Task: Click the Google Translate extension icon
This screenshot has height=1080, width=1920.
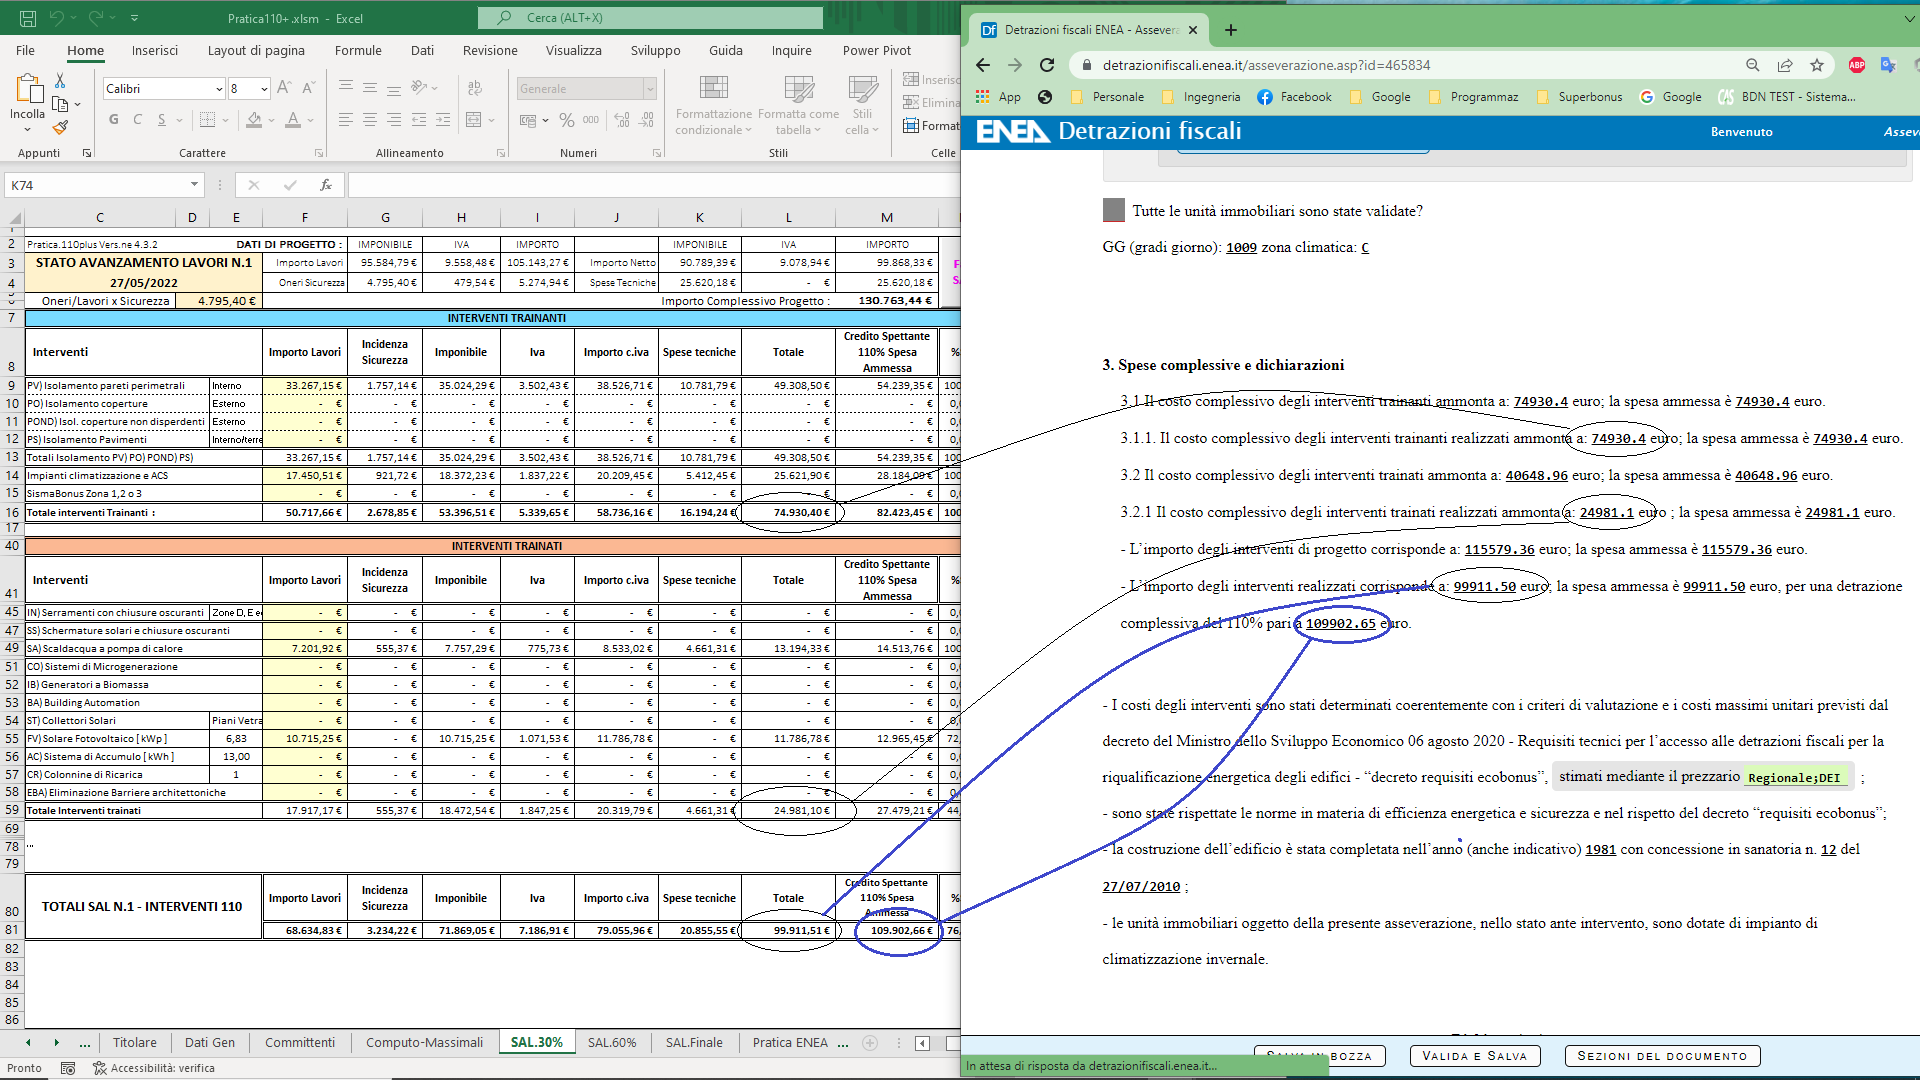Action: coord(1888,65)
